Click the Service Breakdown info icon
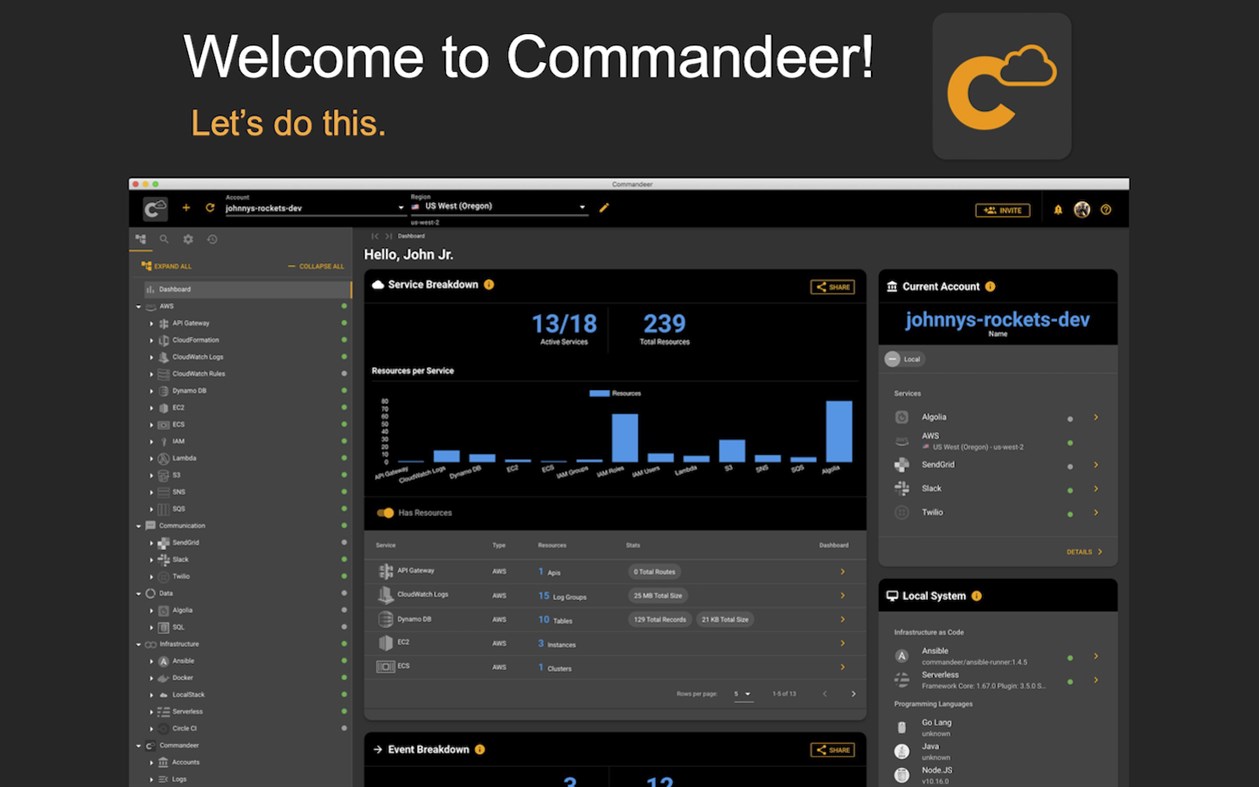 coord(489,285)
